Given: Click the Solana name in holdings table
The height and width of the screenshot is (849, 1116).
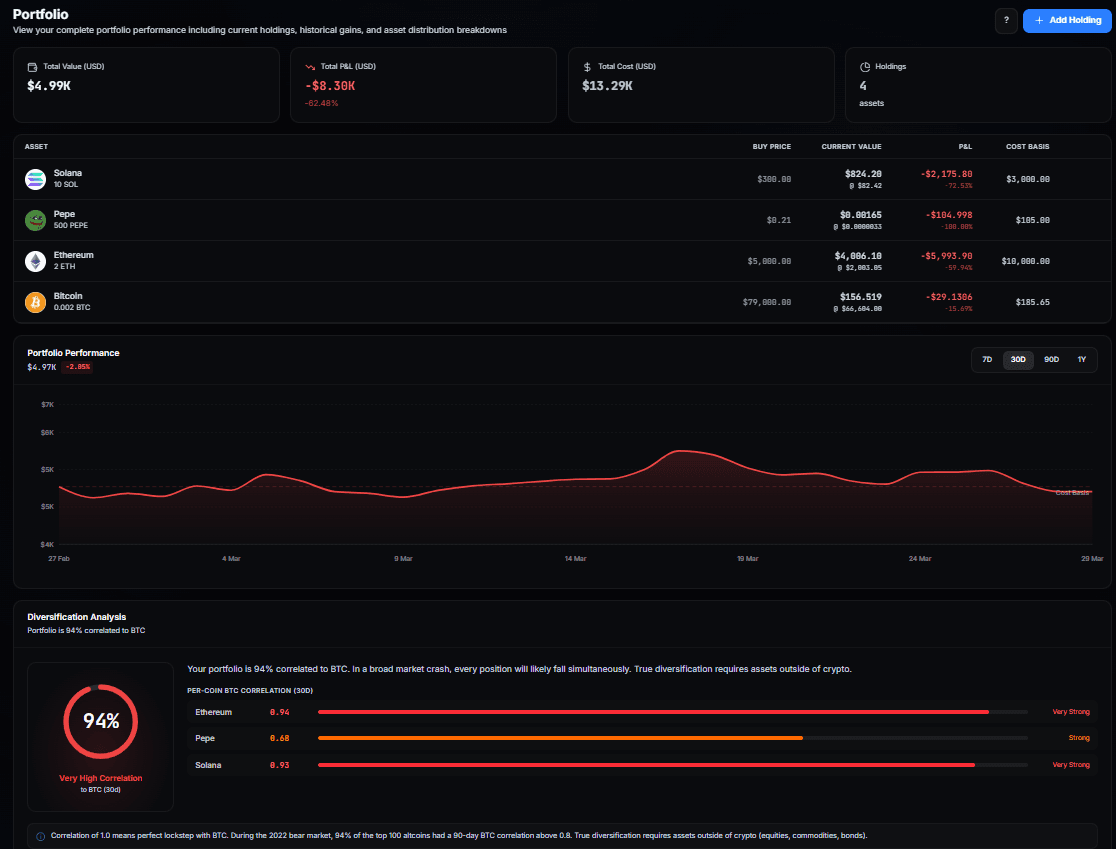Looking at the screenshot, I should coord(68,173).
